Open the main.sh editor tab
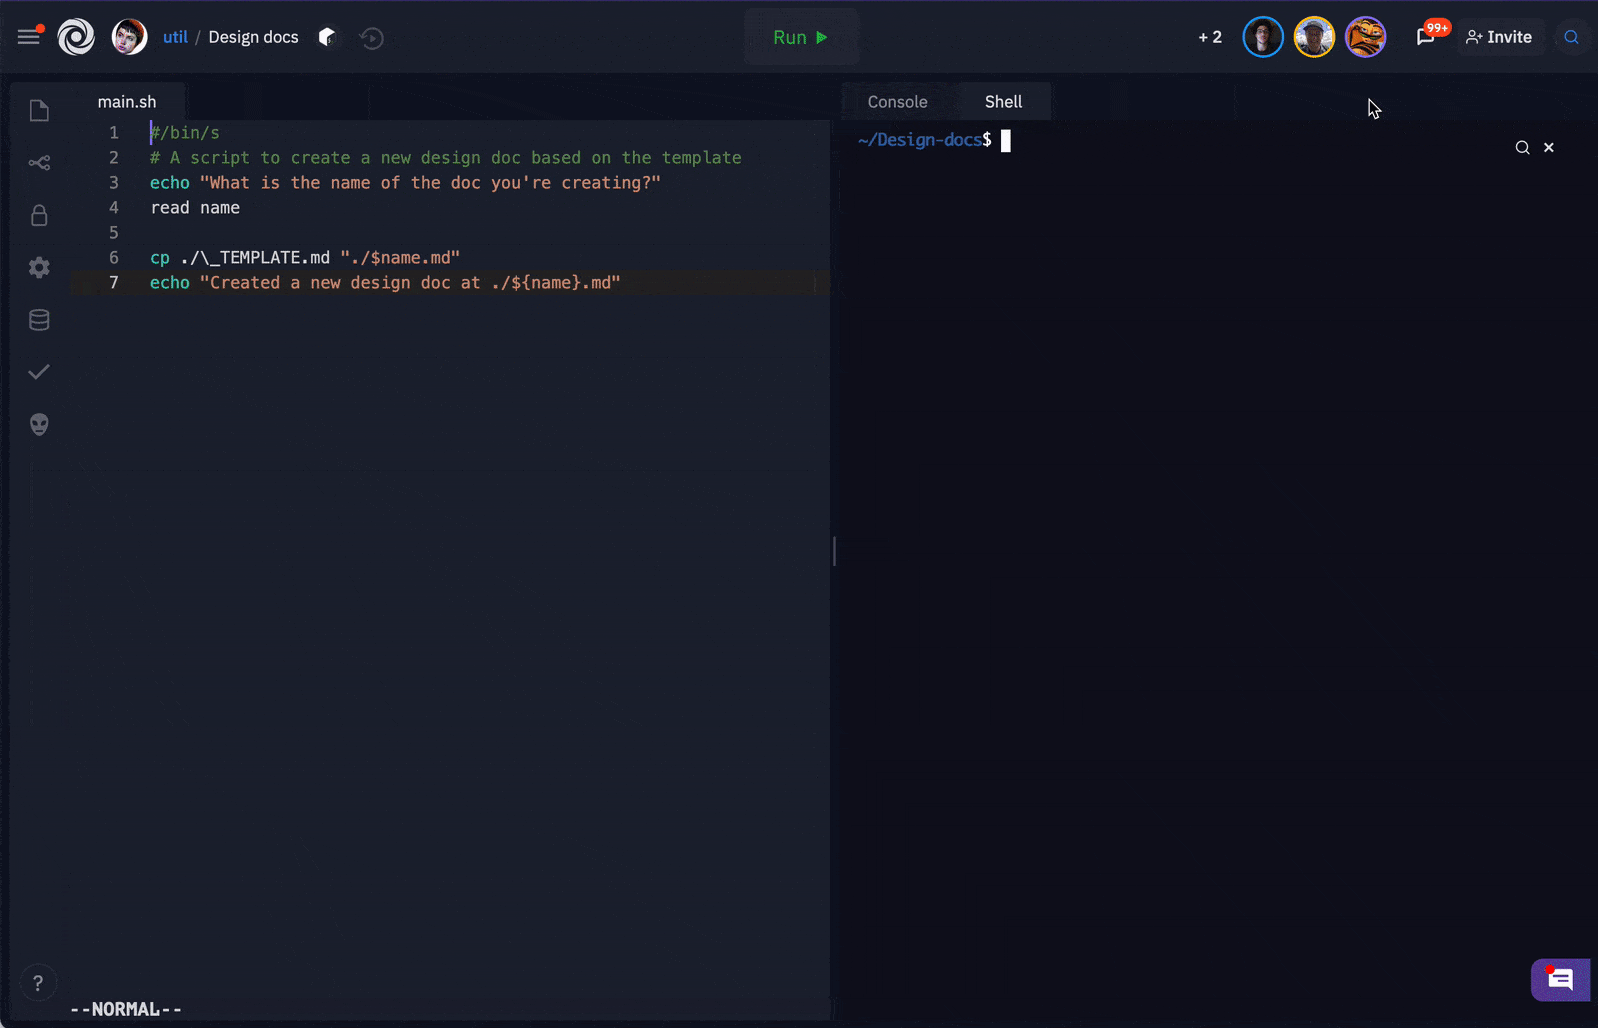This screenshot has height=1028, width=1598. [x=127, y=102]
